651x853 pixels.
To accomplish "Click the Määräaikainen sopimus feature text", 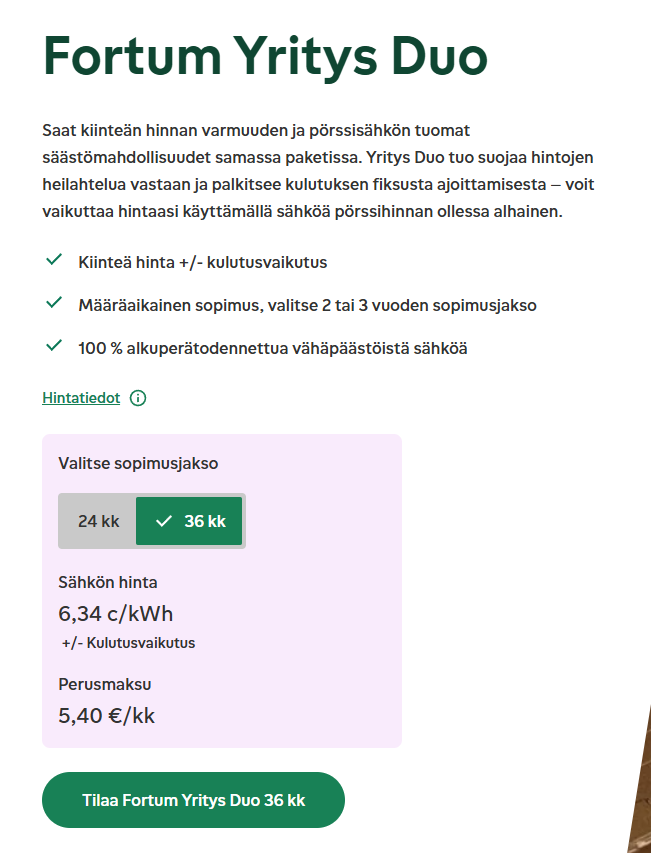I will (306, 305).
